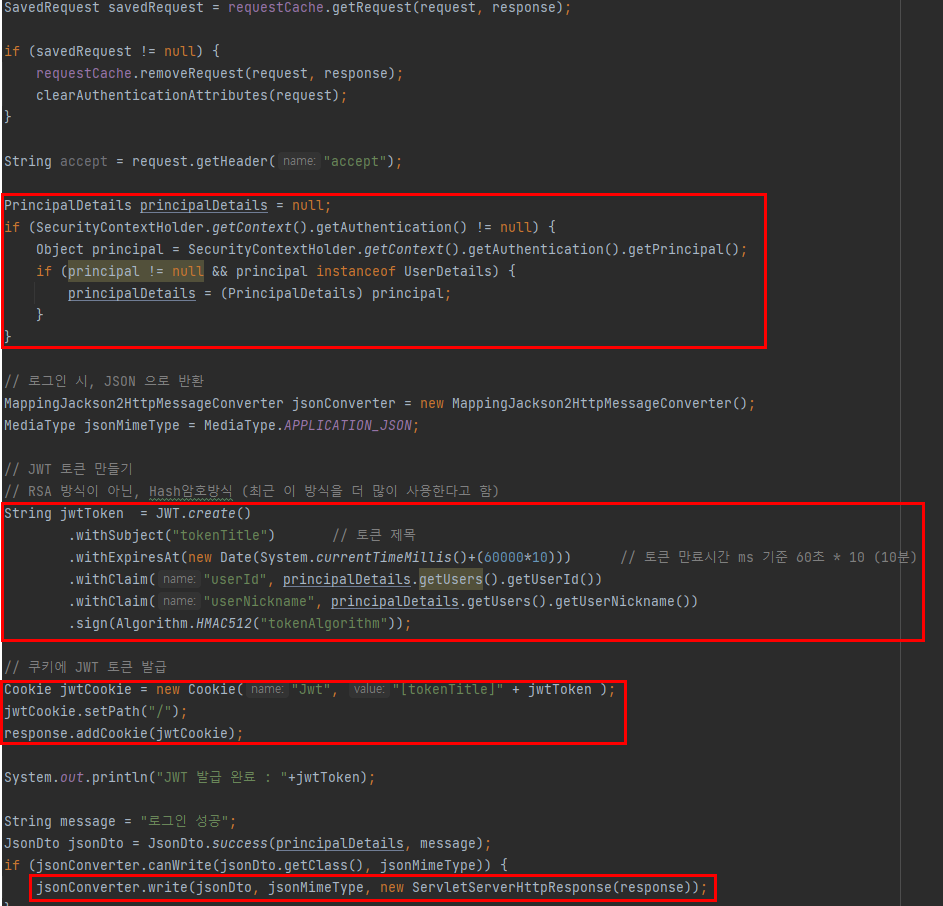Click the "[tokenTitle]" cookie value string

tap(447, 689)
